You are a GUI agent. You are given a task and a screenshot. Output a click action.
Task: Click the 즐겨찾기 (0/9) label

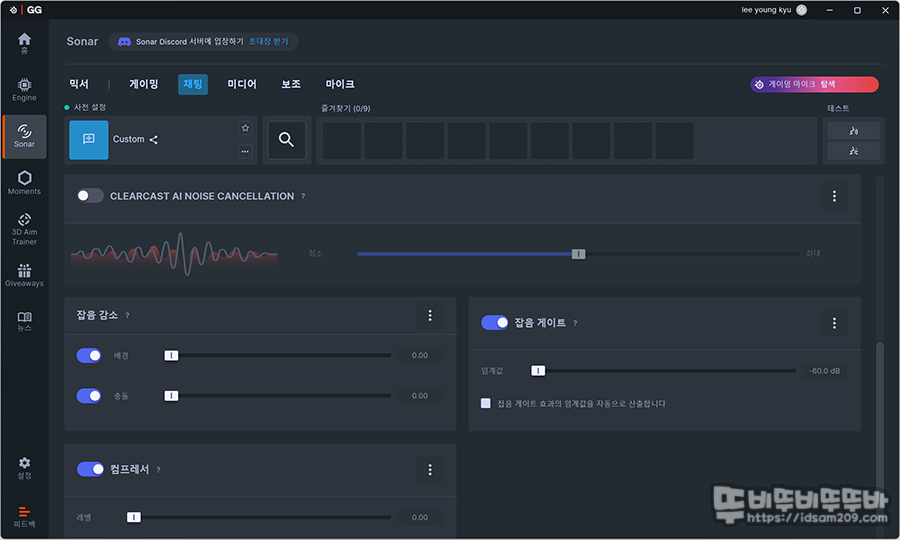pyautogui.click(x=346, y=108)
